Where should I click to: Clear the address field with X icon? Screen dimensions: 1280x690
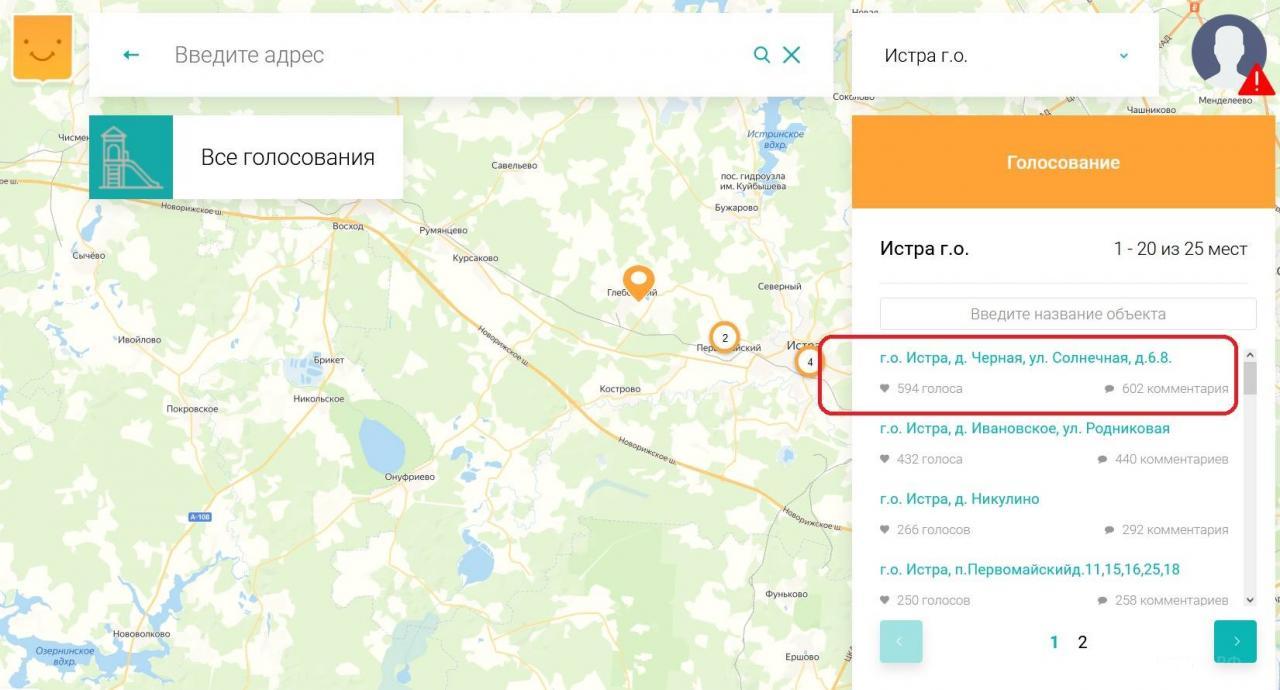click(x=791, y=55)
